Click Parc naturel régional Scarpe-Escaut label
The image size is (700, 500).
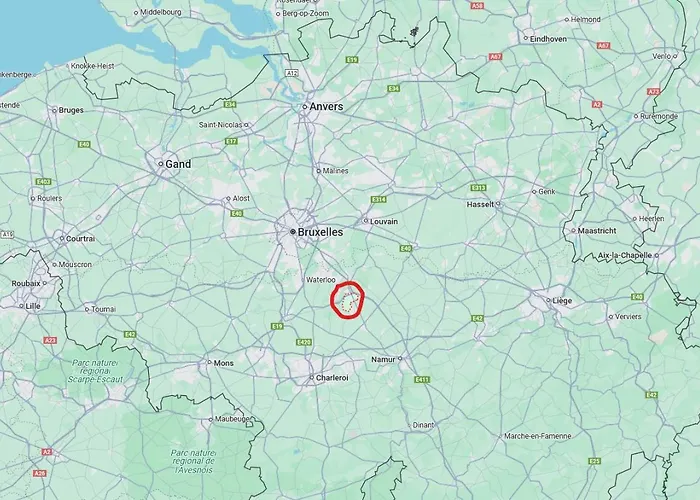coord(95,371)
